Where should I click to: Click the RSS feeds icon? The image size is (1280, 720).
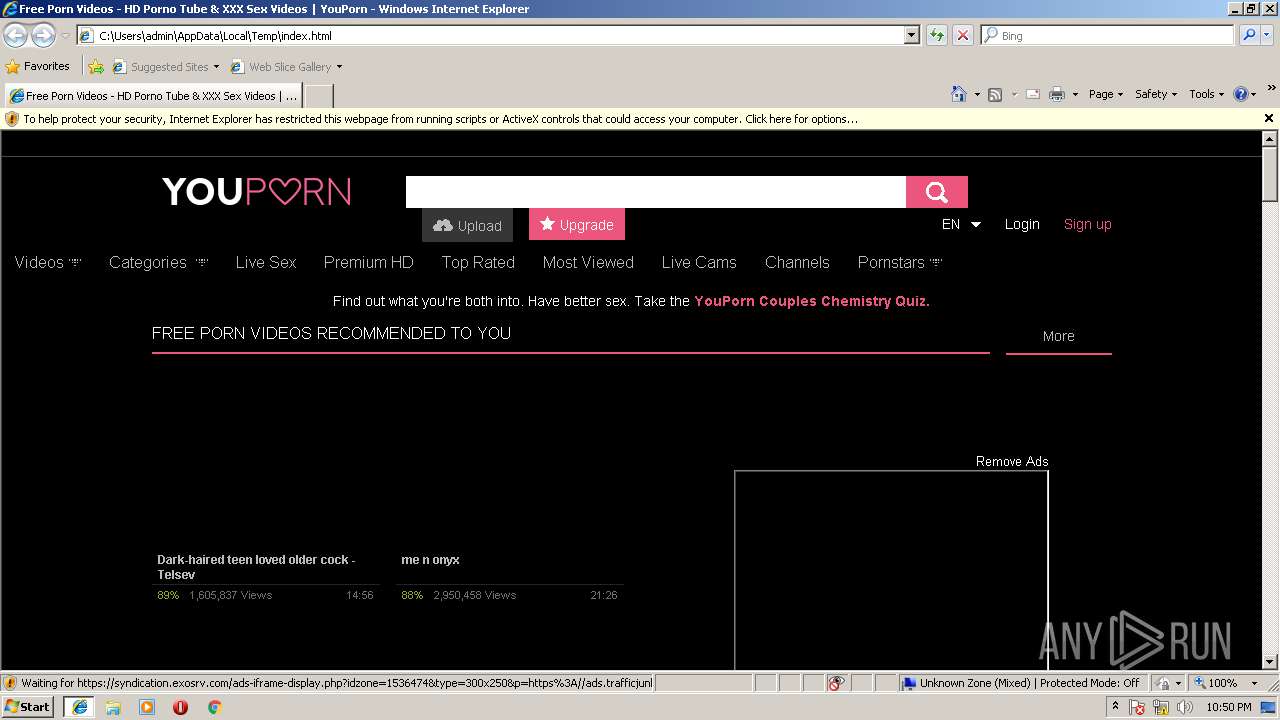995,94
